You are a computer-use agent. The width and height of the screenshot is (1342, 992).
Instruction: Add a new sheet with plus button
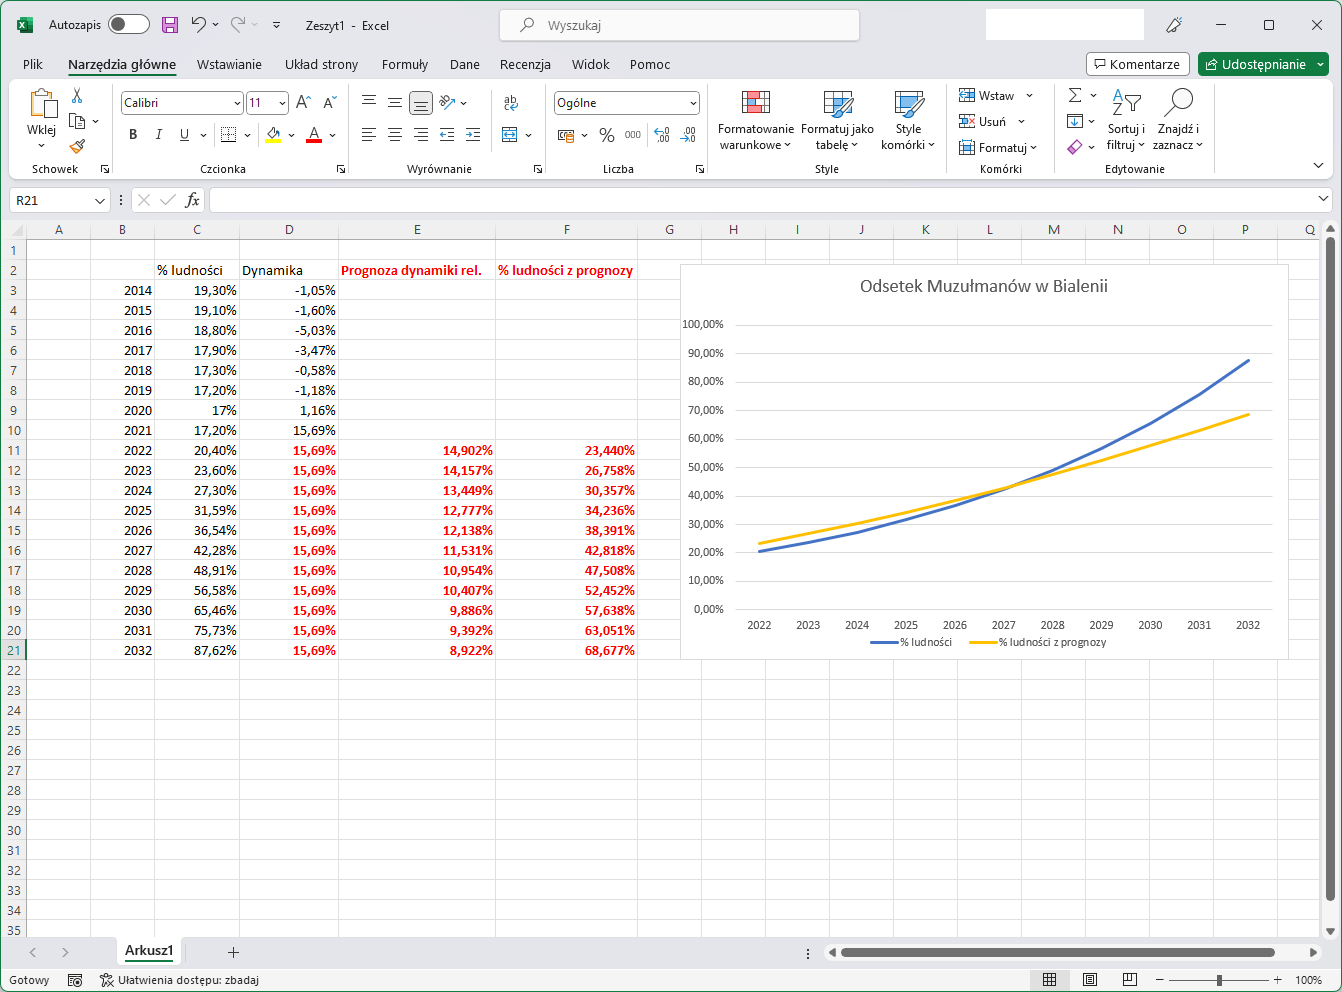tap(233, 952)
